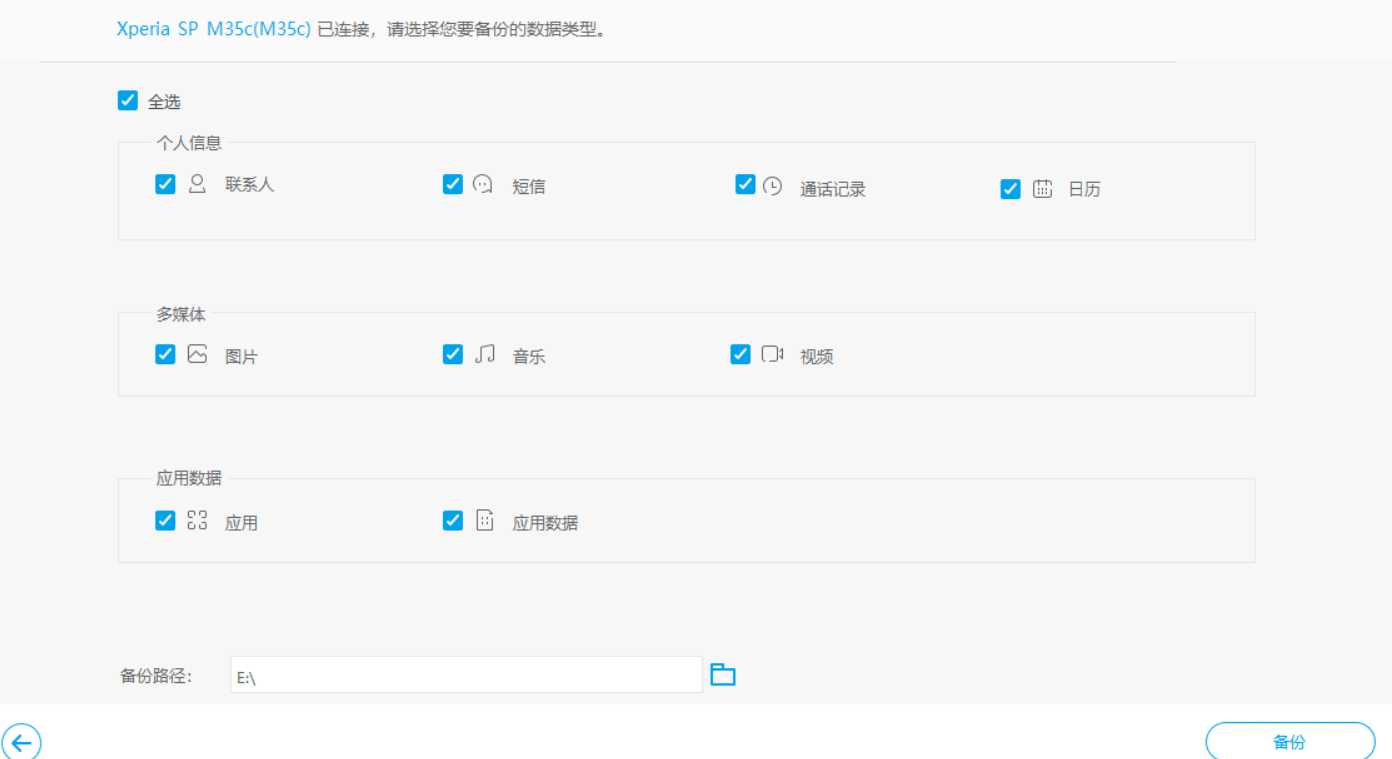Uncheck the 短信 messages checkbox
1392x759 pixels.
click(453, 184)
